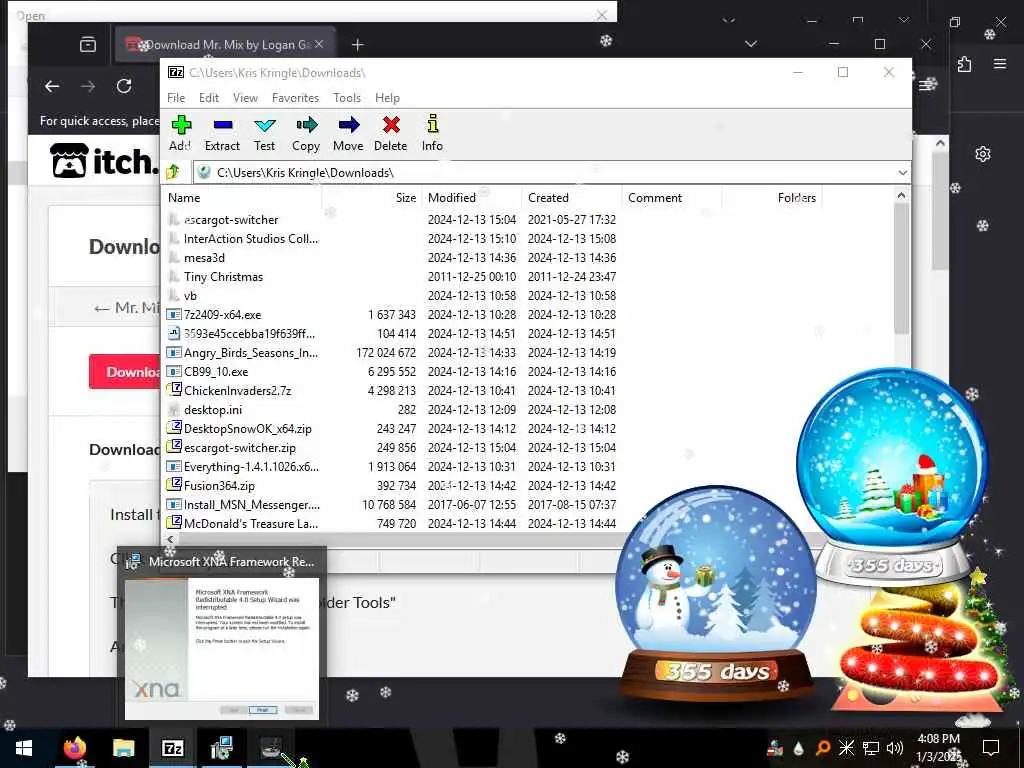Click the Add toolbar icon in 7-Zip

(181, 133)
